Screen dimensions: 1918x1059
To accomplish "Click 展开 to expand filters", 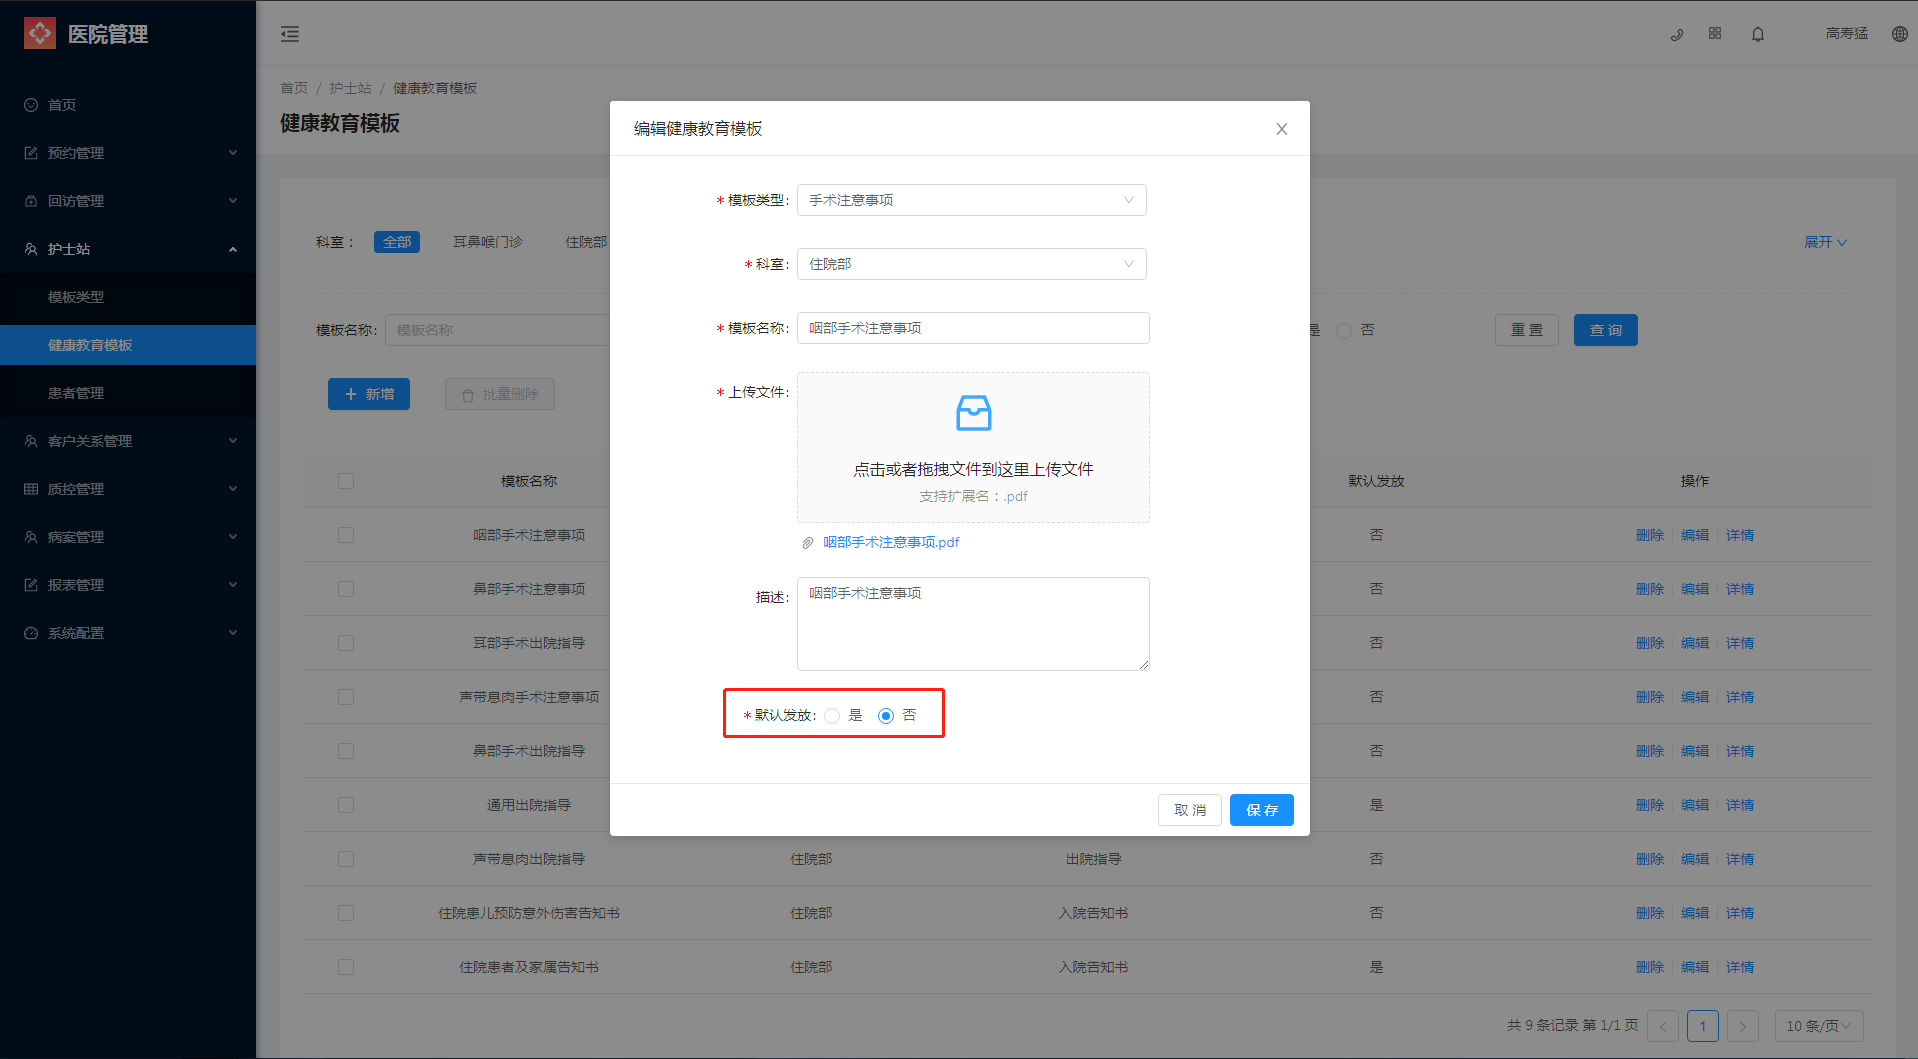I will 1825,242.
